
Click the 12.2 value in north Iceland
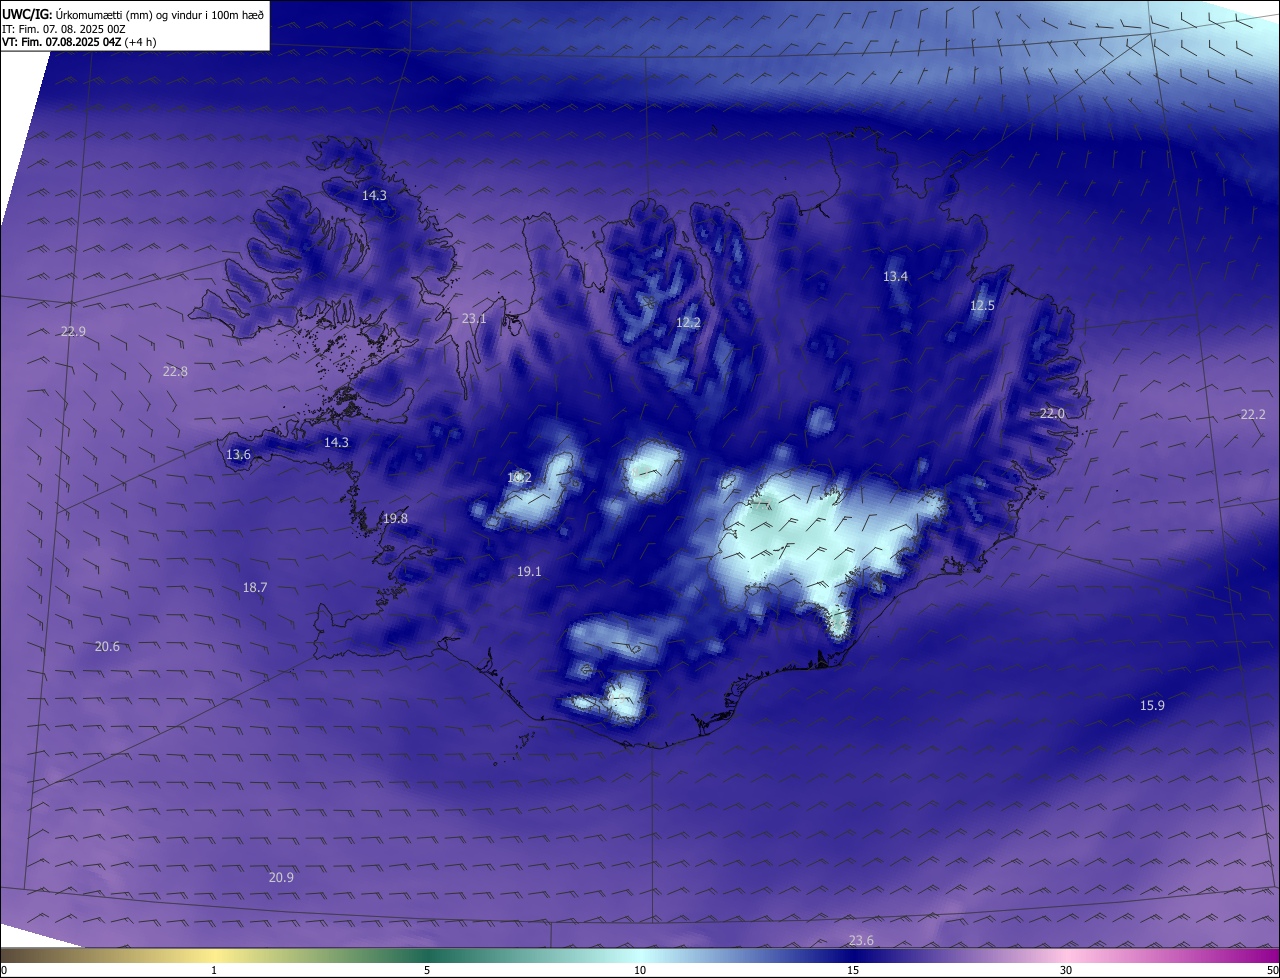[x=688, y=322]
